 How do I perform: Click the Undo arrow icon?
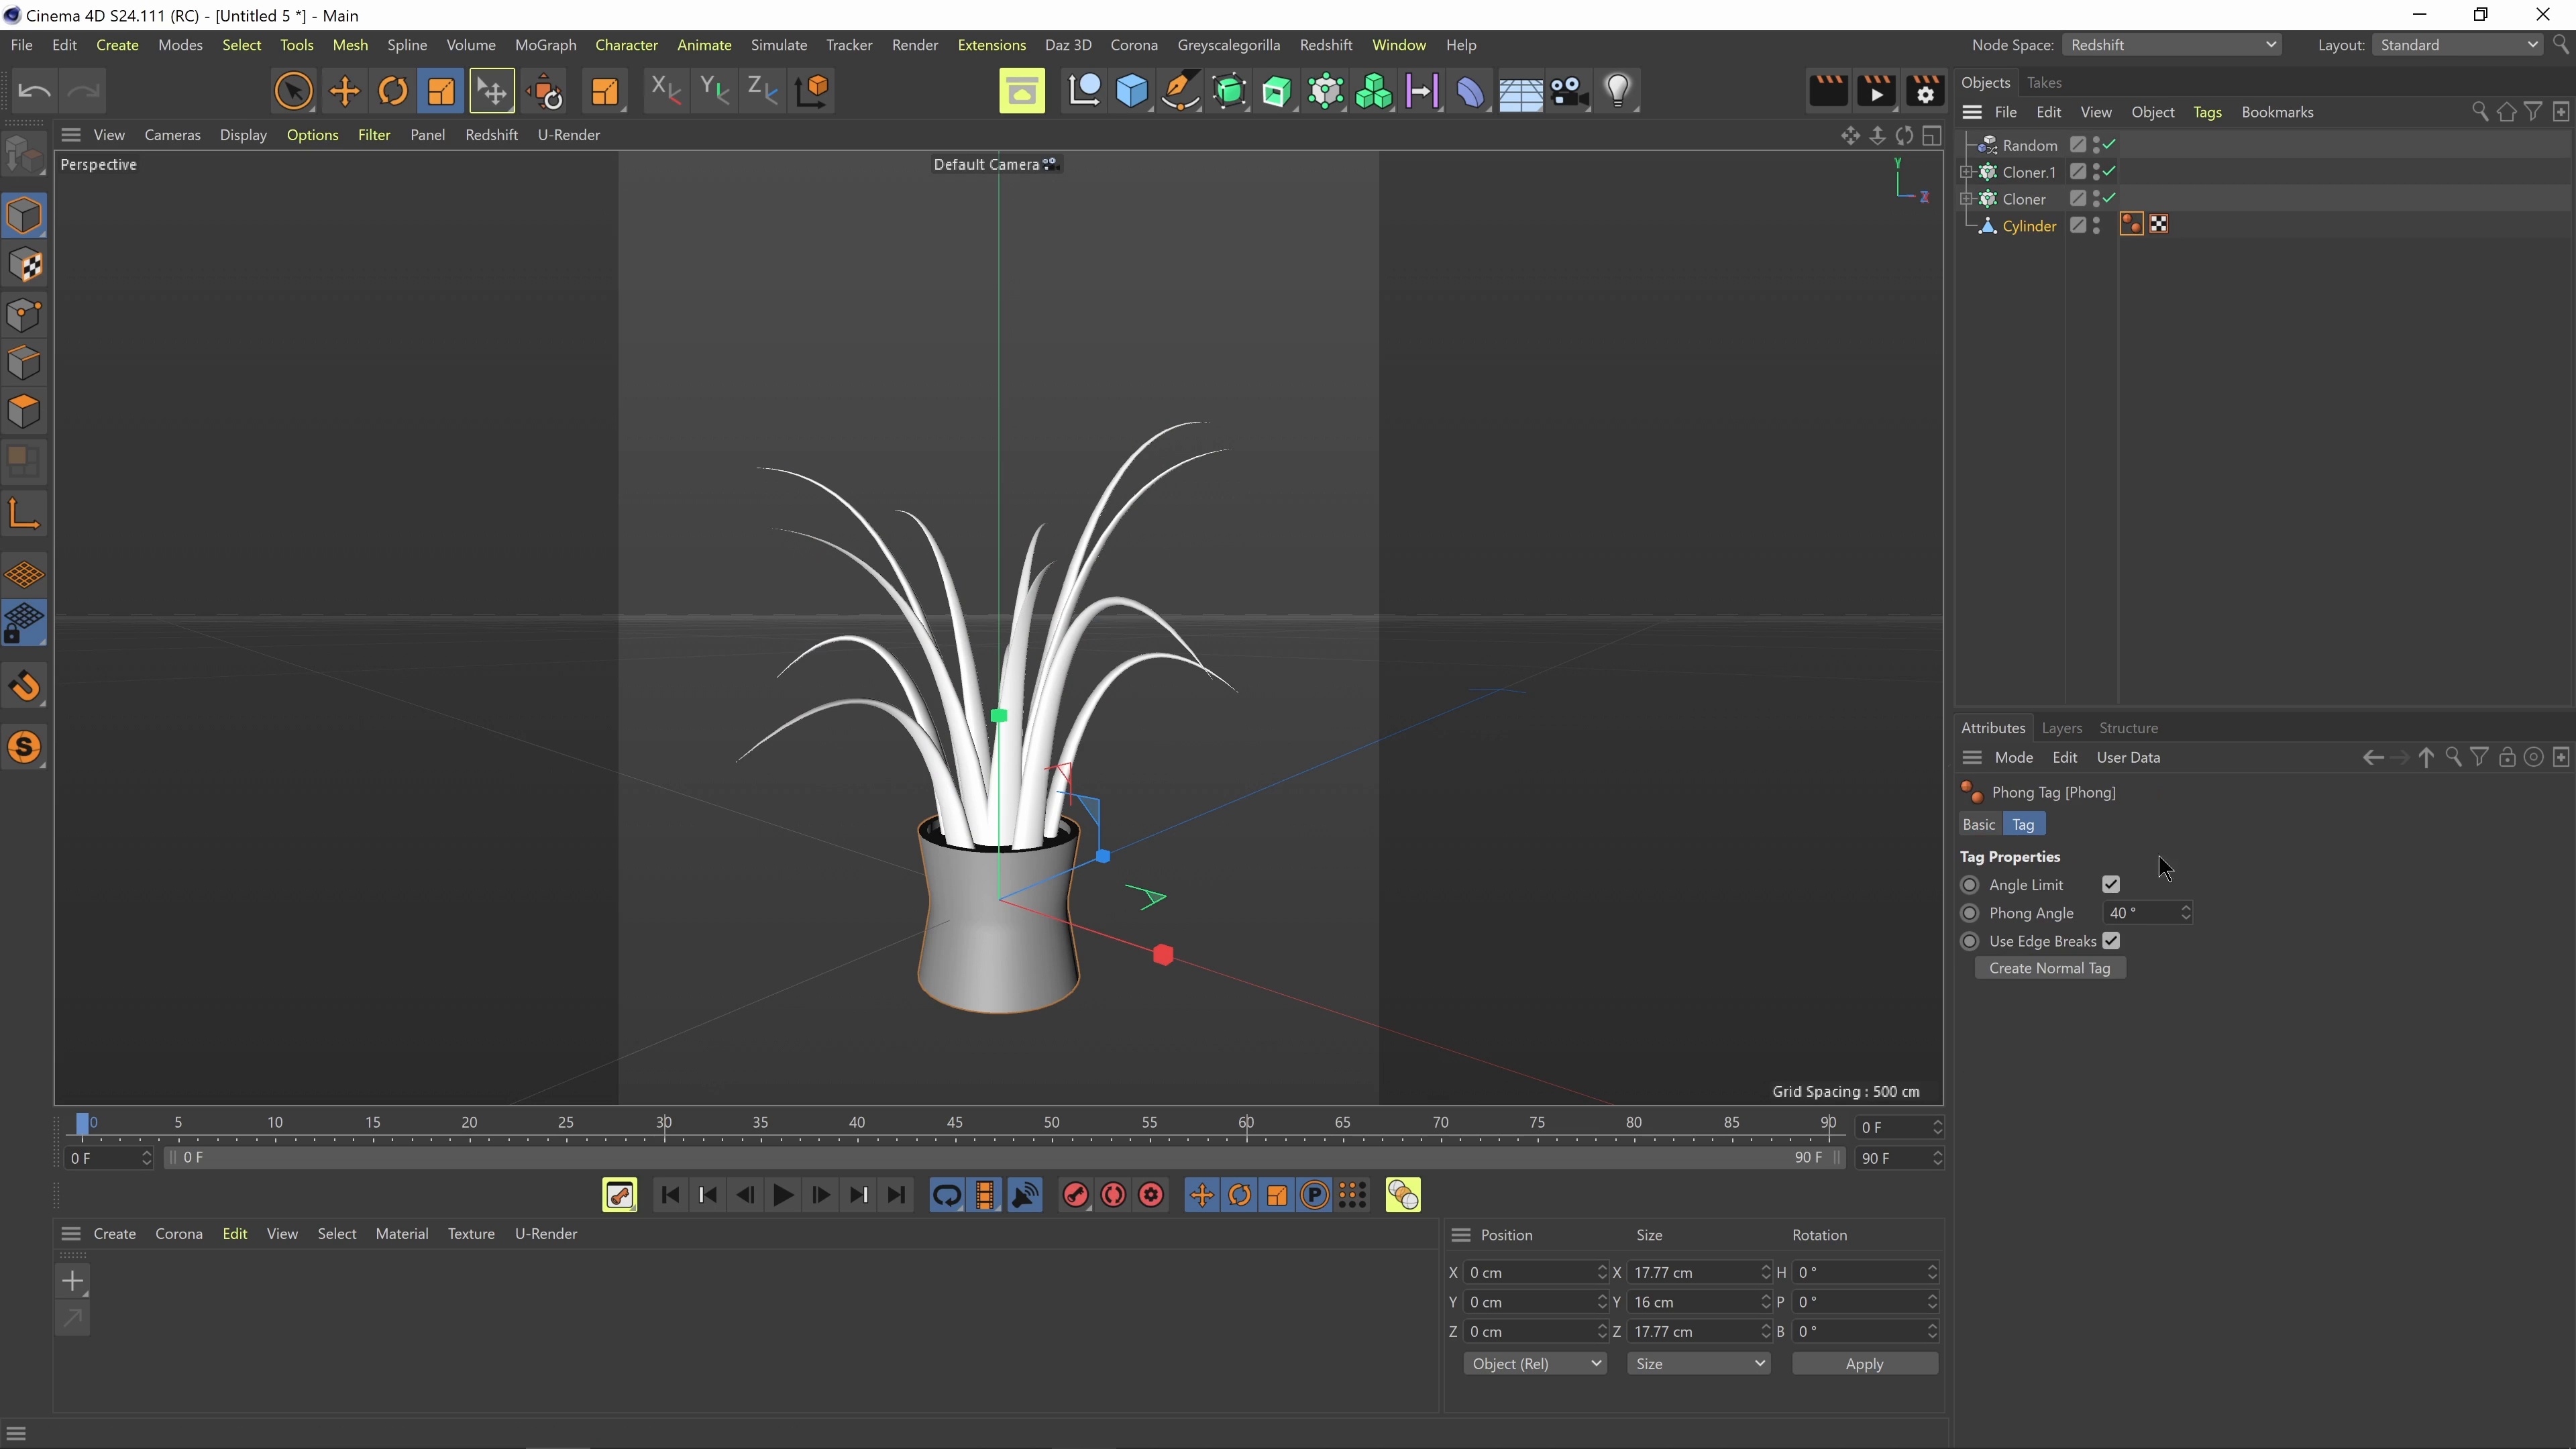[34, 91]
